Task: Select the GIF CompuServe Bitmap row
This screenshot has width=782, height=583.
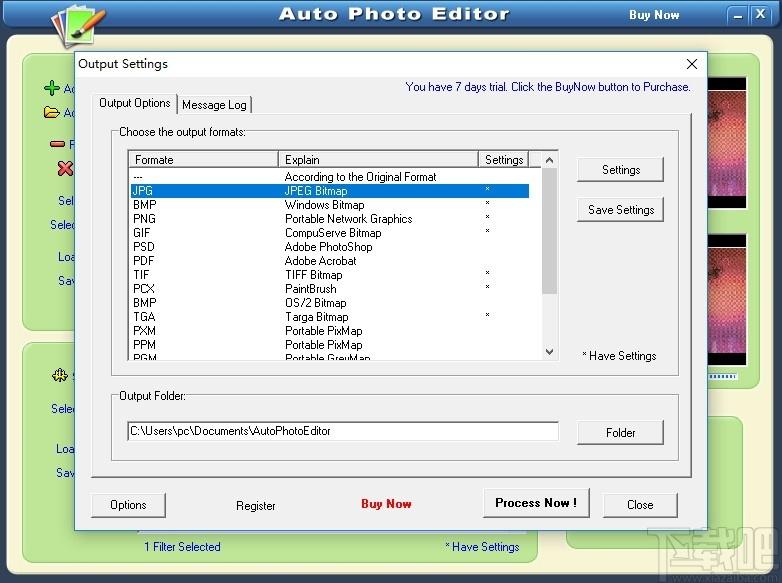Action: tap(330, 233)
